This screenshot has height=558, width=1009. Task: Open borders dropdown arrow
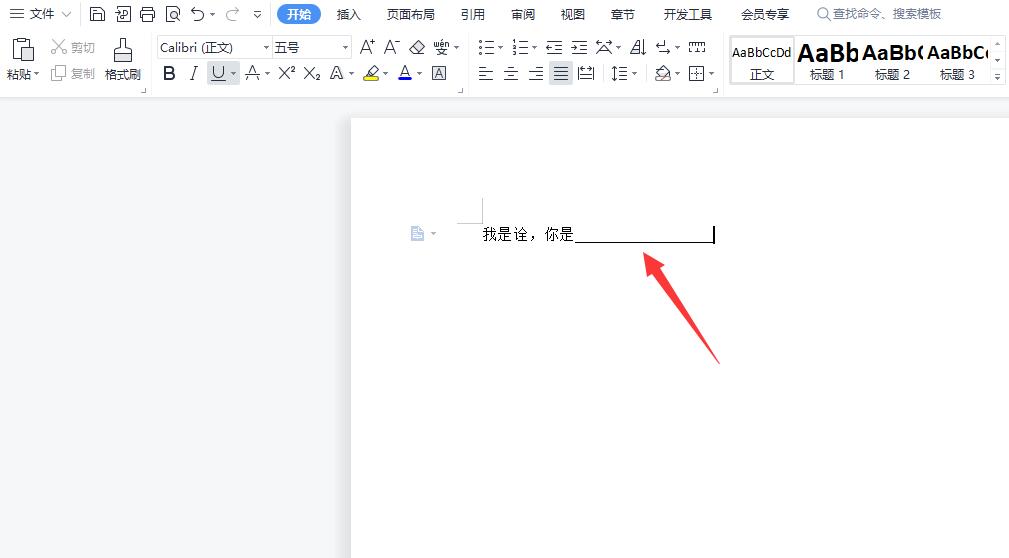click(x=711, y=74)
